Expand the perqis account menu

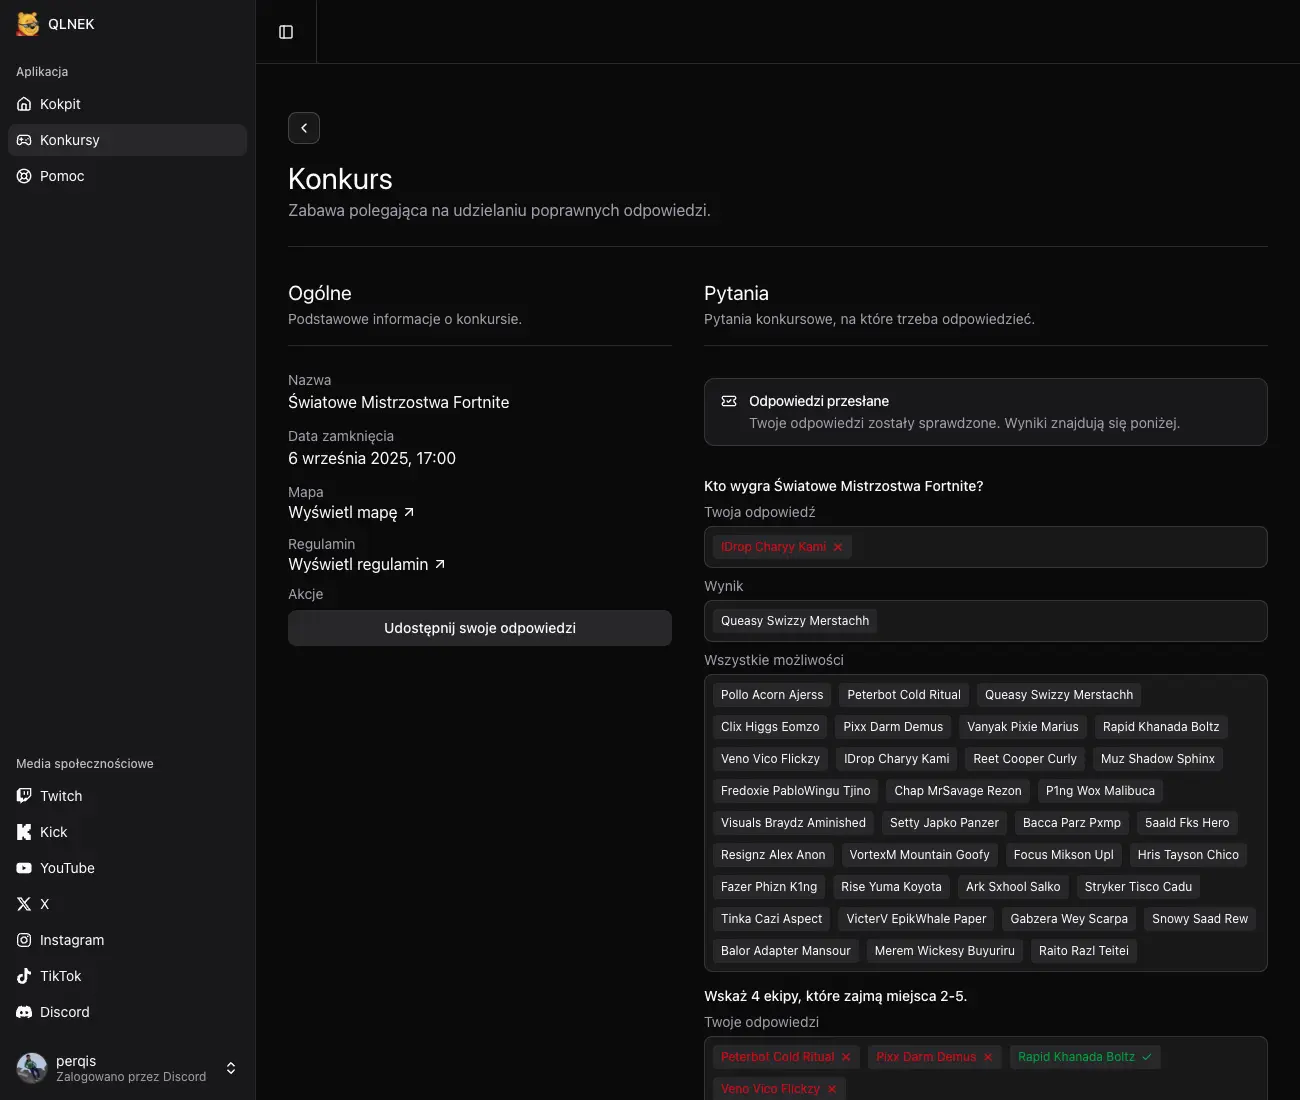coord(231,1068)
